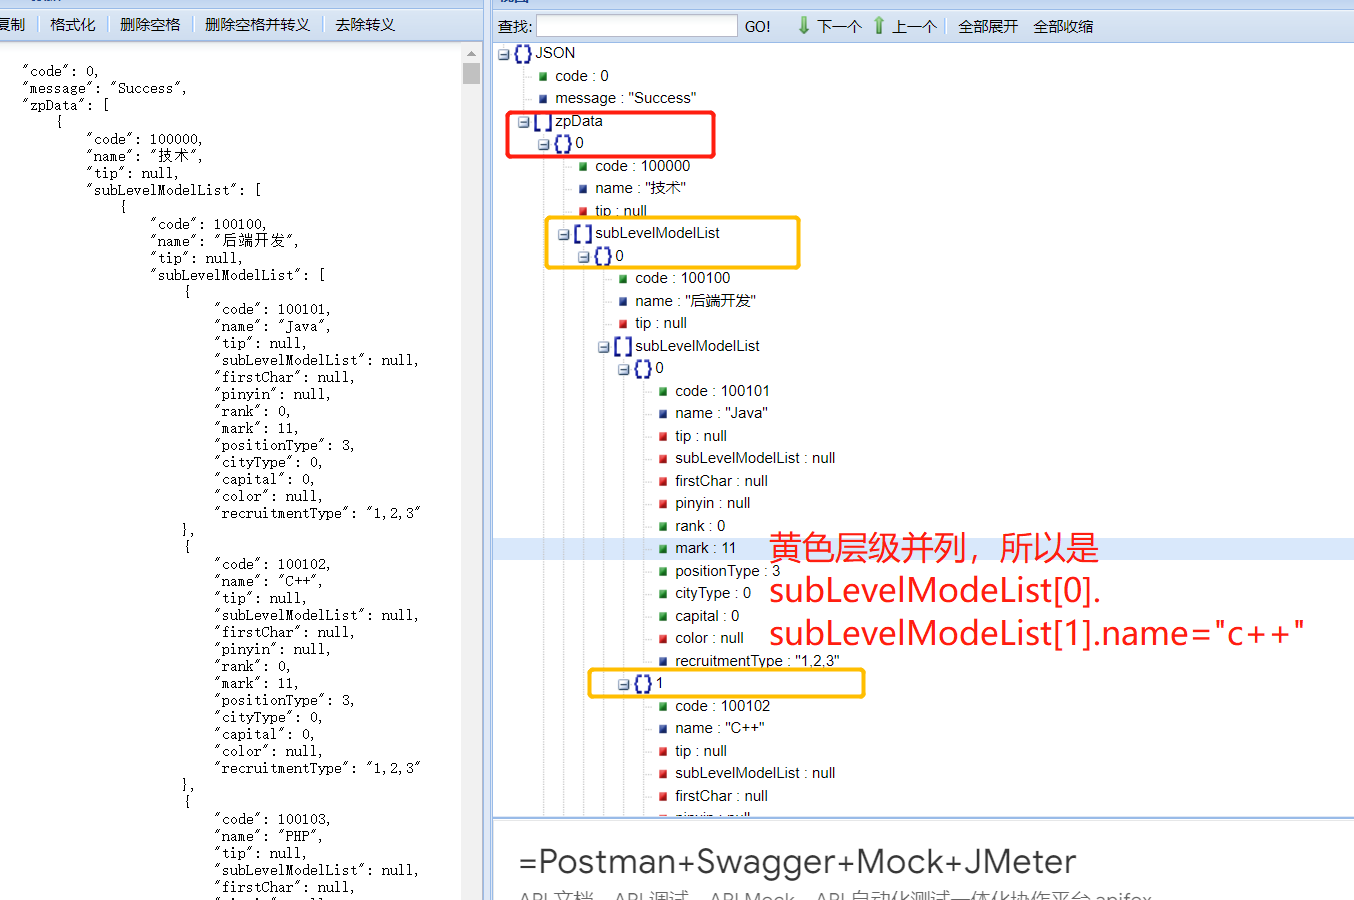Click the blue icon beside message : "Success"
Image resolution: width=1354 pixels, height=900 pixels.
click(543, 99)
